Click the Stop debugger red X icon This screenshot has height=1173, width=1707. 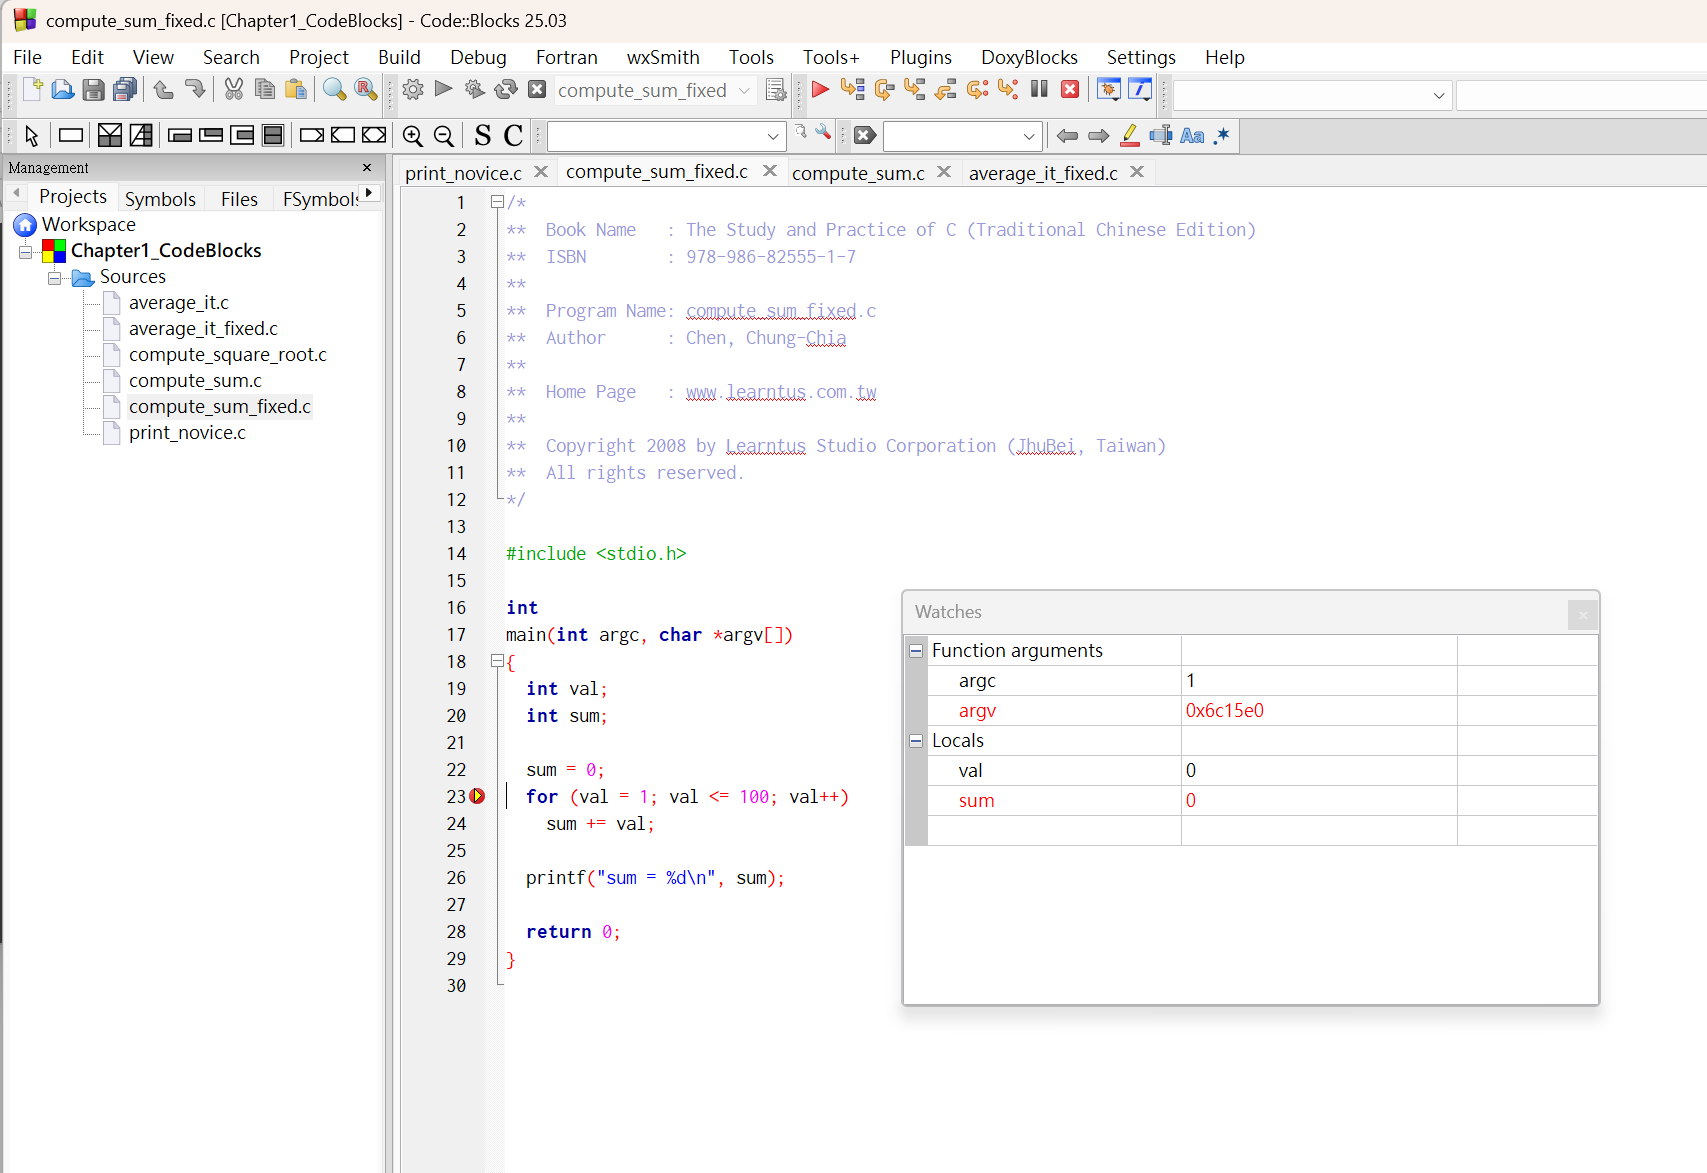click(x=1070, y=90)
